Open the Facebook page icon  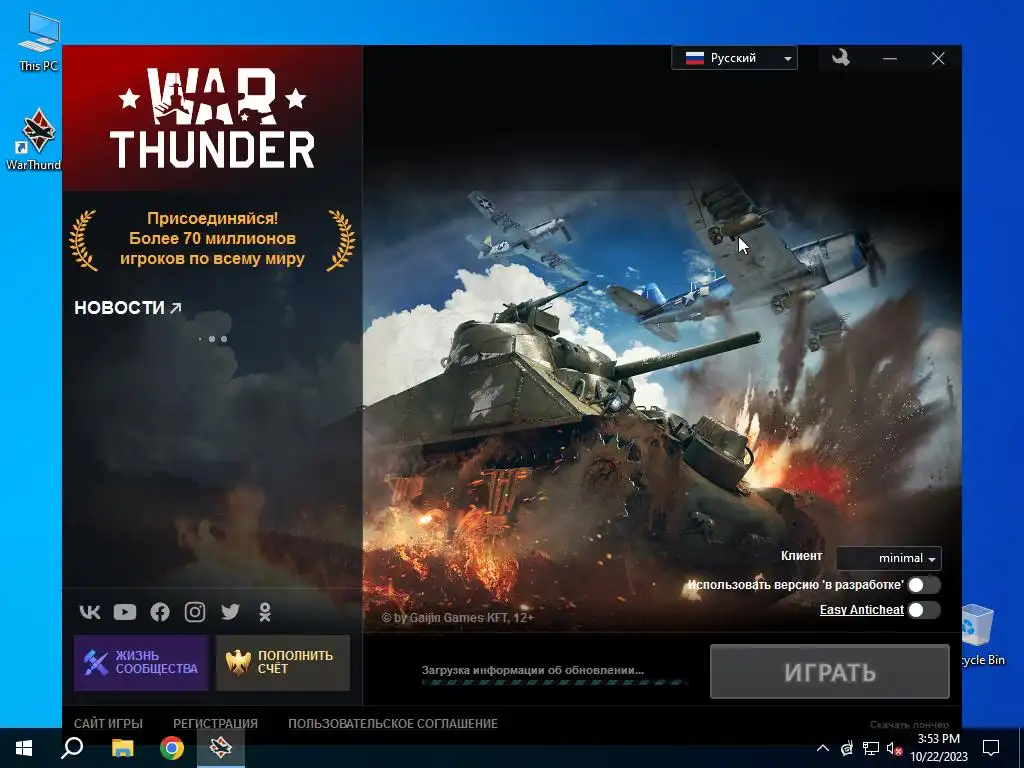[x=160, y=612]
